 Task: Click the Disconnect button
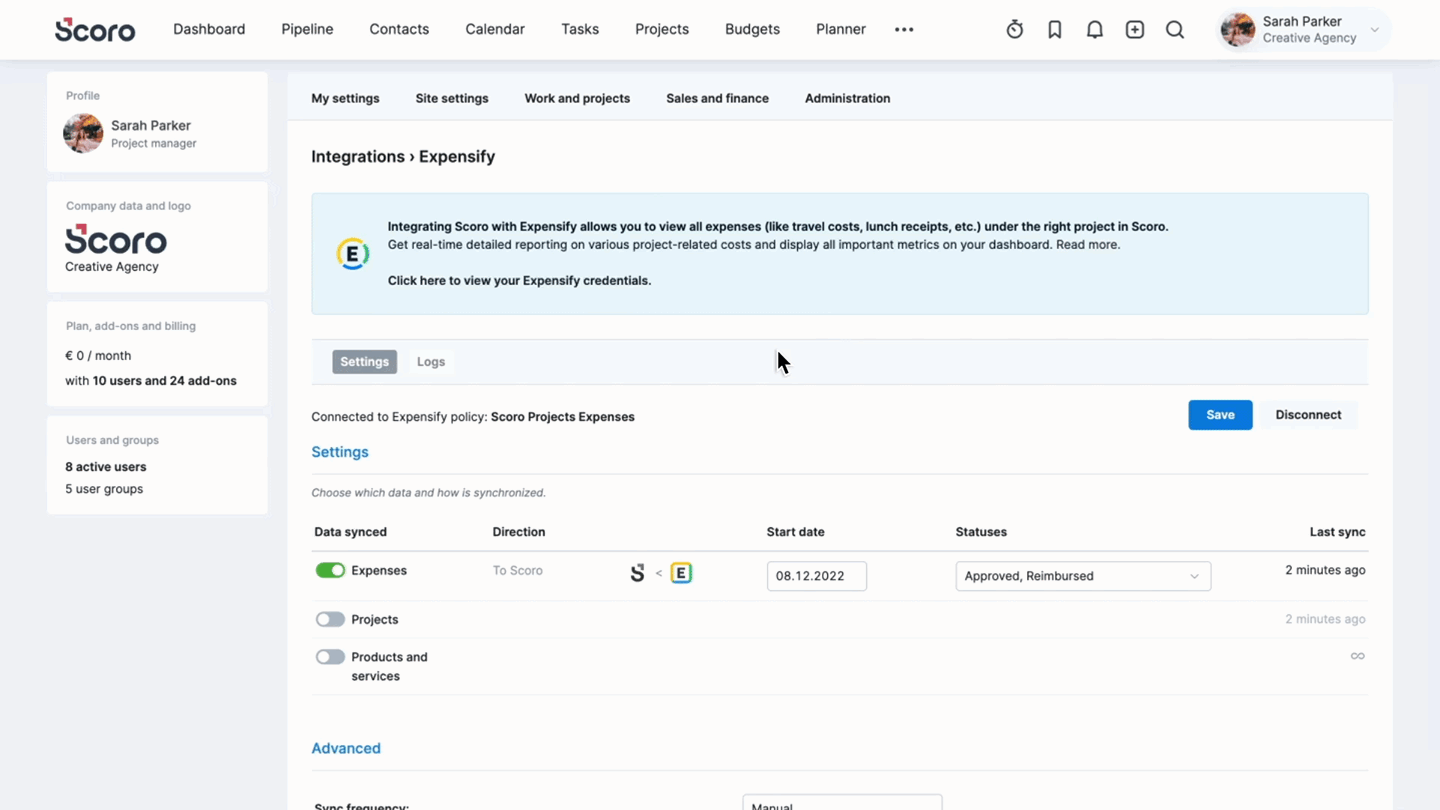tap(1308, 415)
